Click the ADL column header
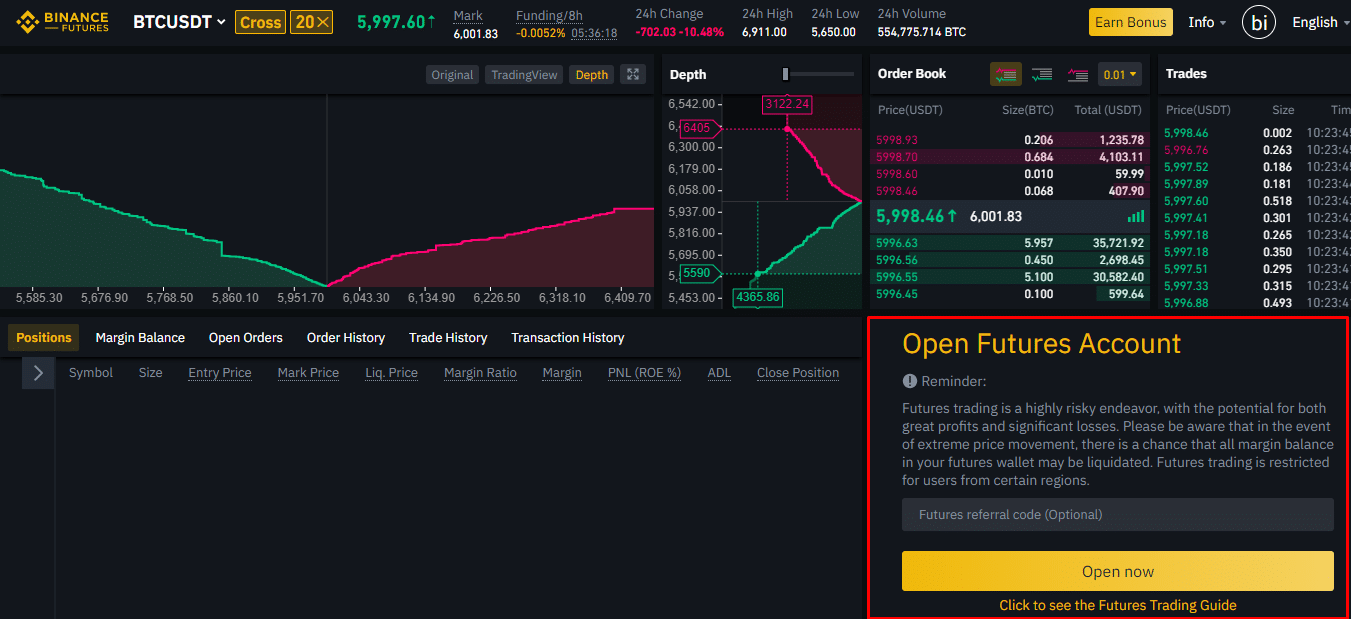Viewport: 1351px width, 619px height. click(x=719, y=373)
